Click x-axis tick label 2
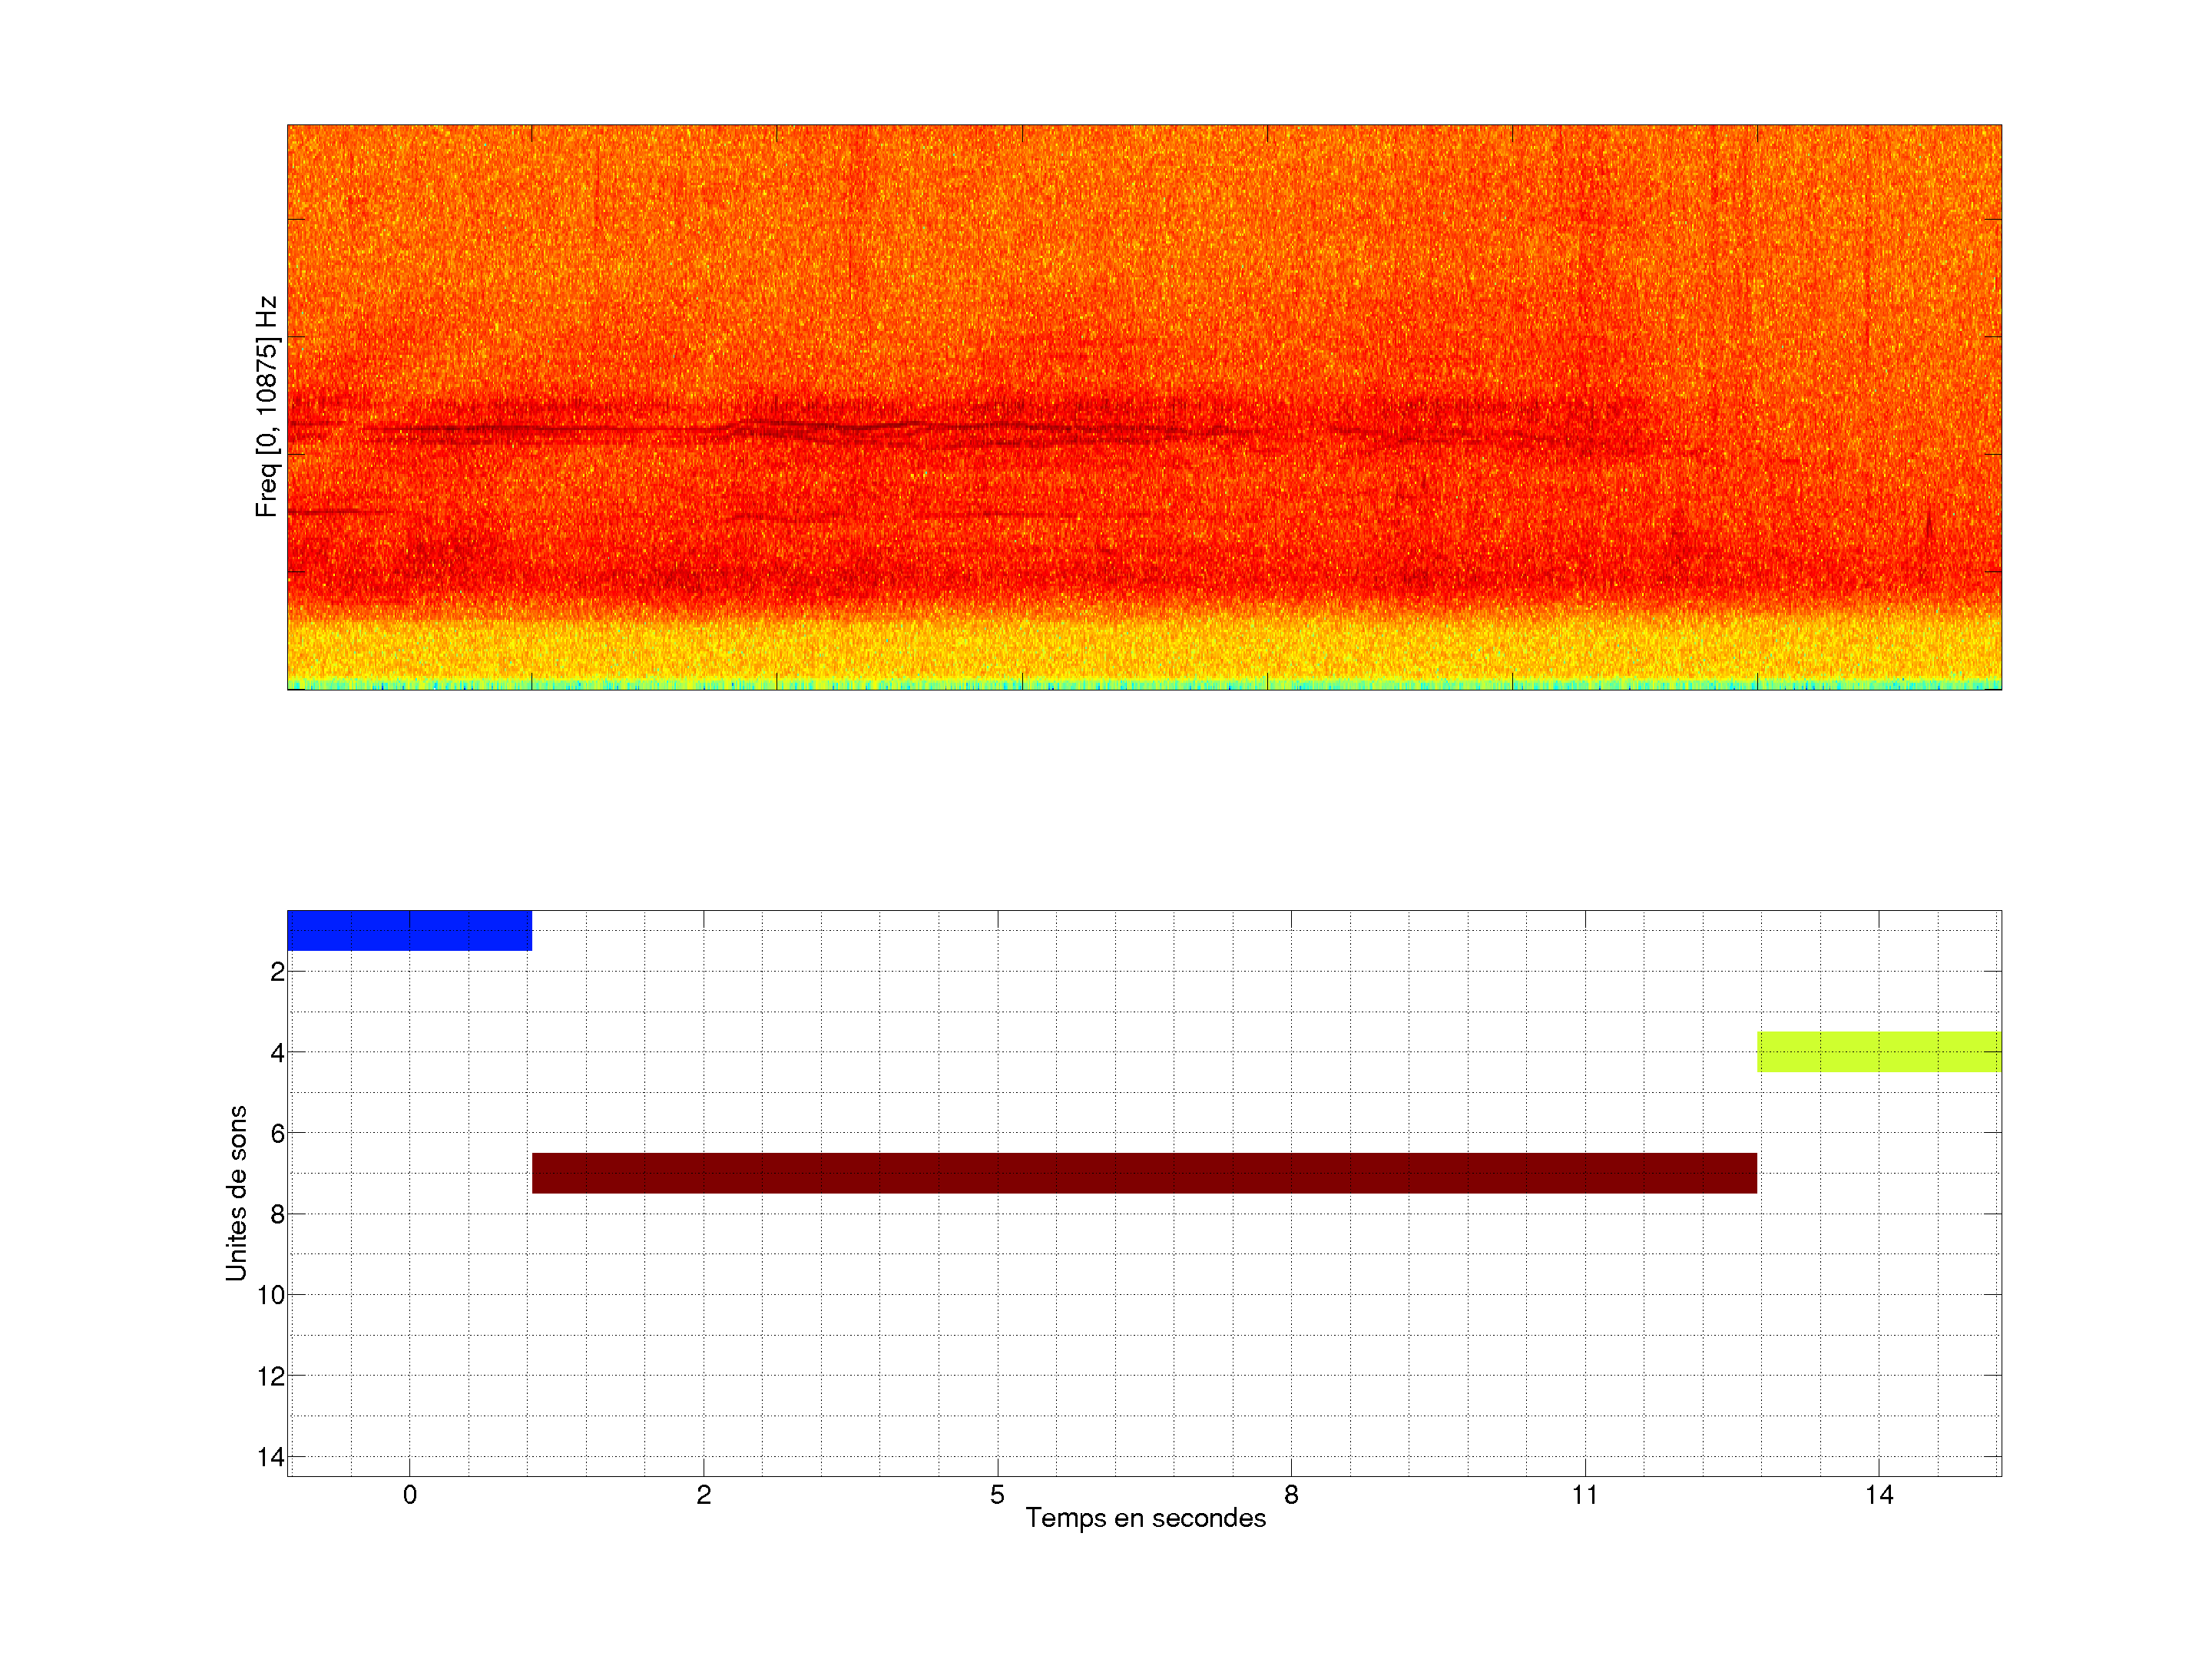This screenshot has height=1659, width=2212. click(x=703, y=1495)
